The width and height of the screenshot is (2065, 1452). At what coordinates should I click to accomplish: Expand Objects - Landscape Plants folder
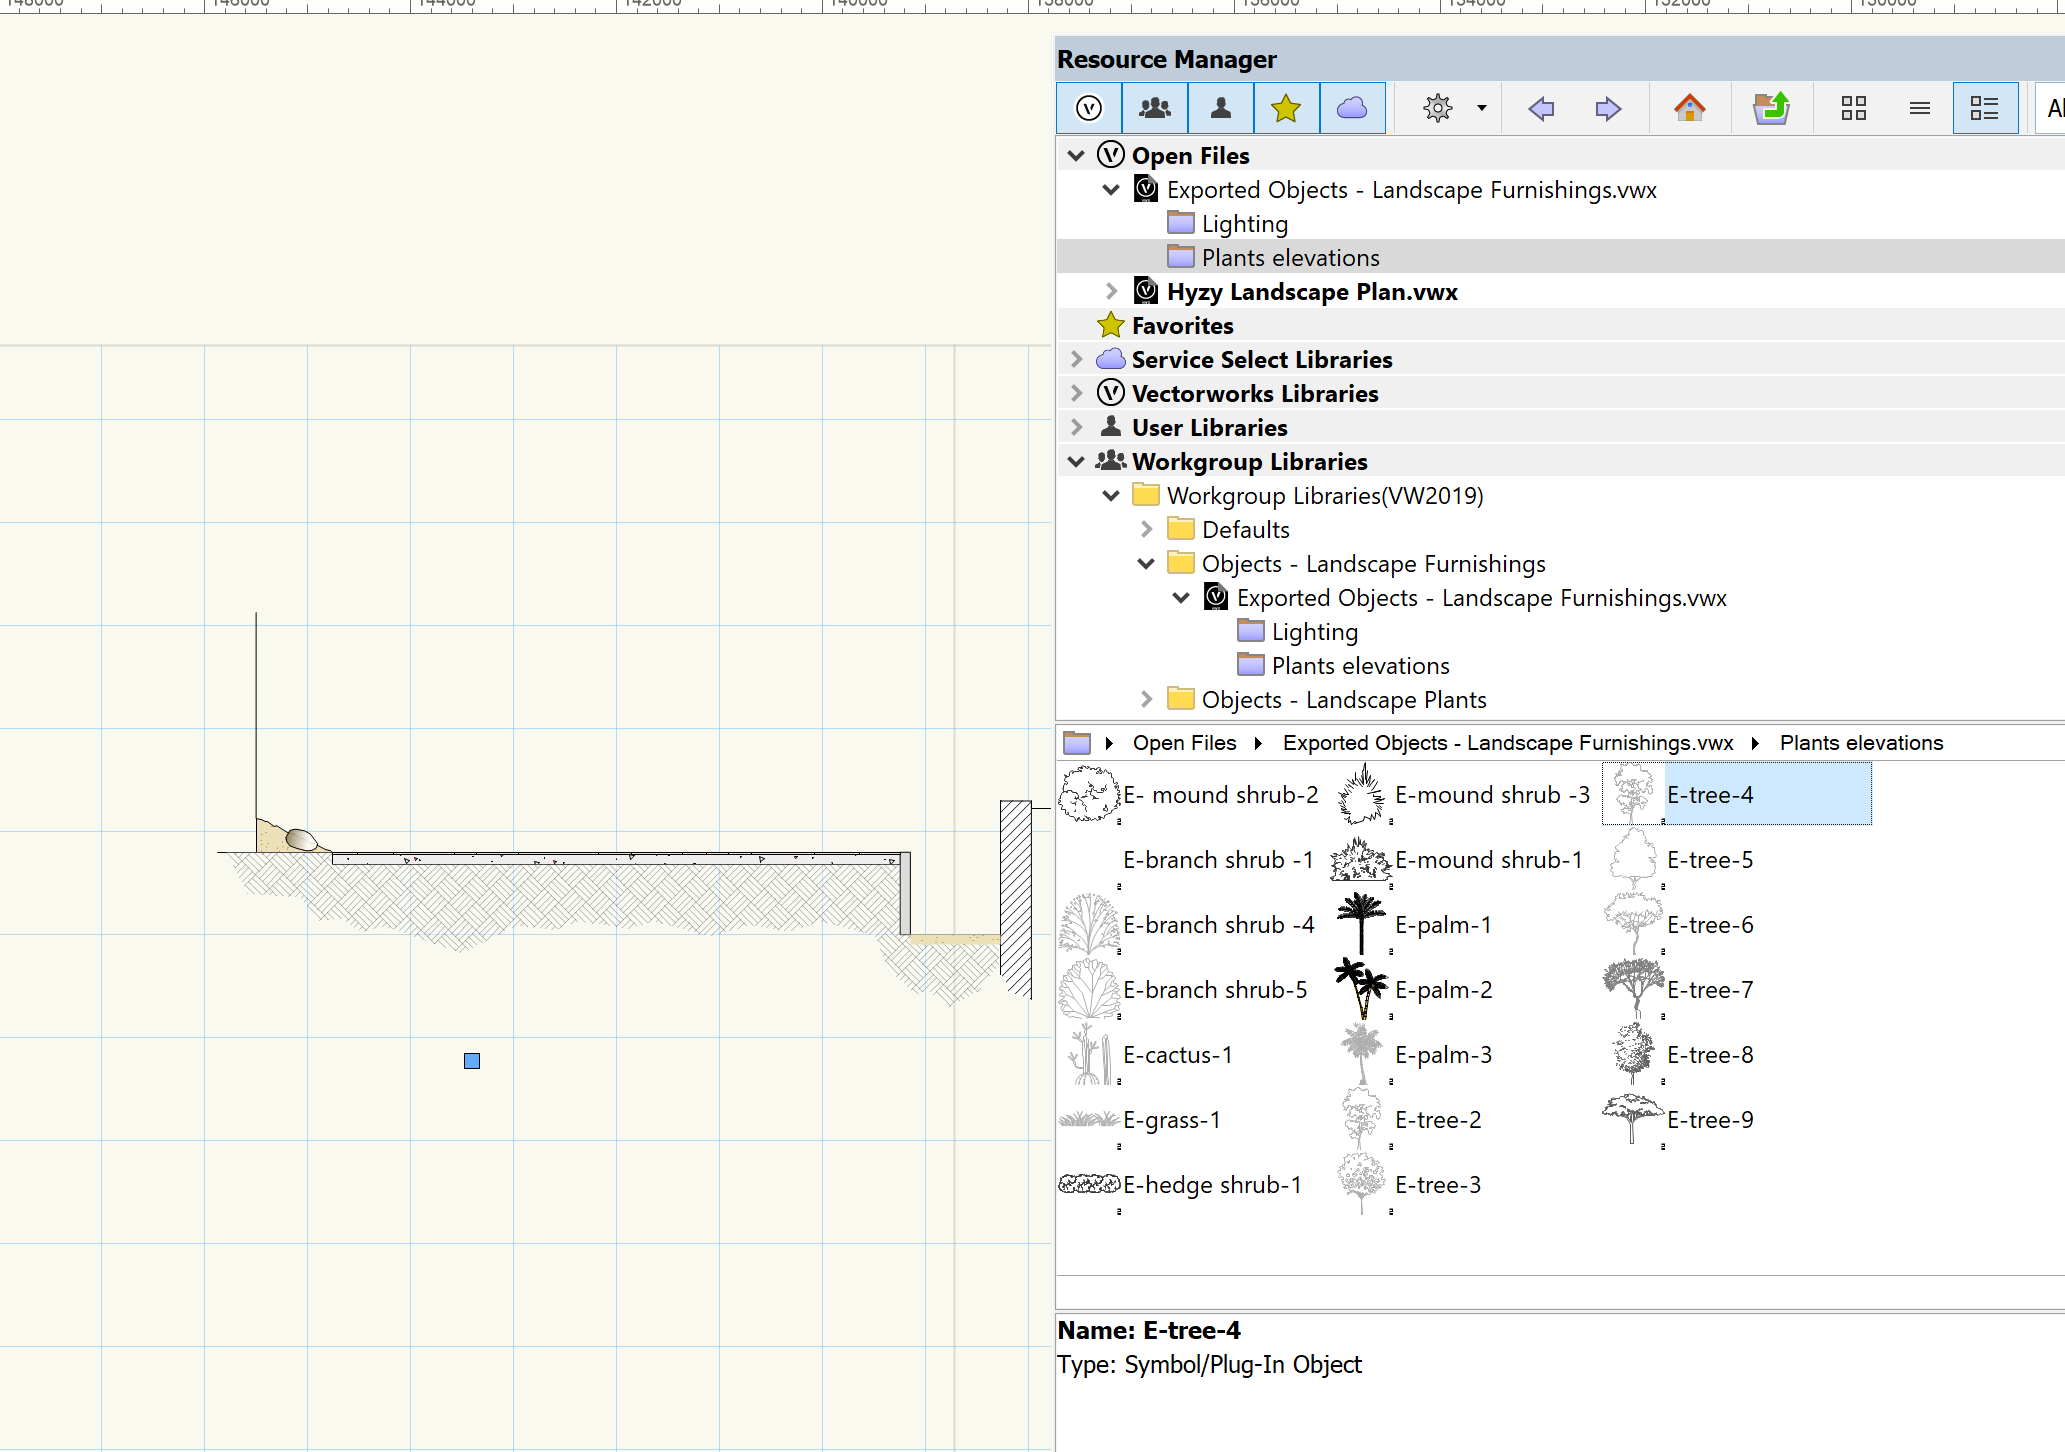pos(1146,699)
